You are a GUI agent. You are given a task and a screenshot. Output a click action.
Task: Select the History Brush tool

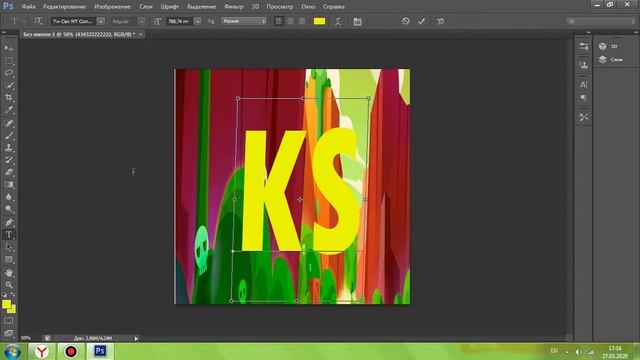(x=9, y=160)
